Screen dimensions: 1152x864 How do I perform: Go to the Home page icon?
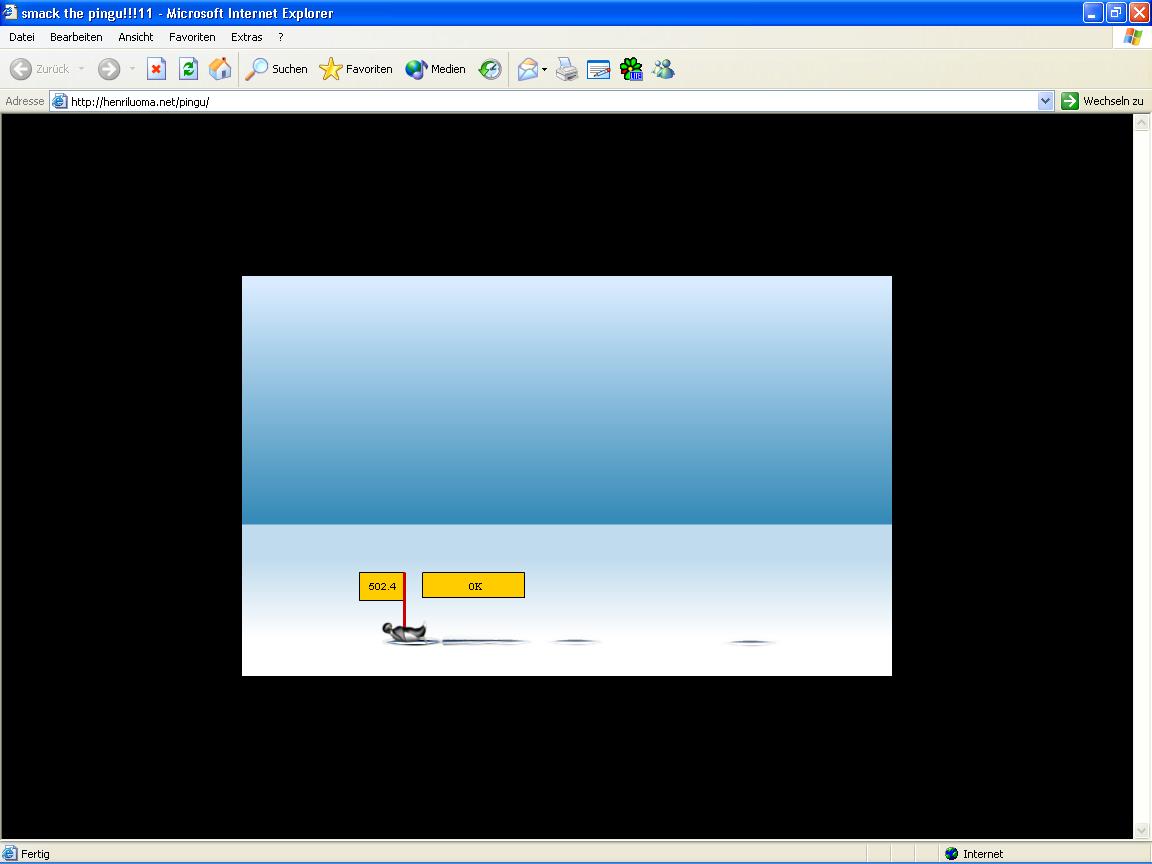220,69
